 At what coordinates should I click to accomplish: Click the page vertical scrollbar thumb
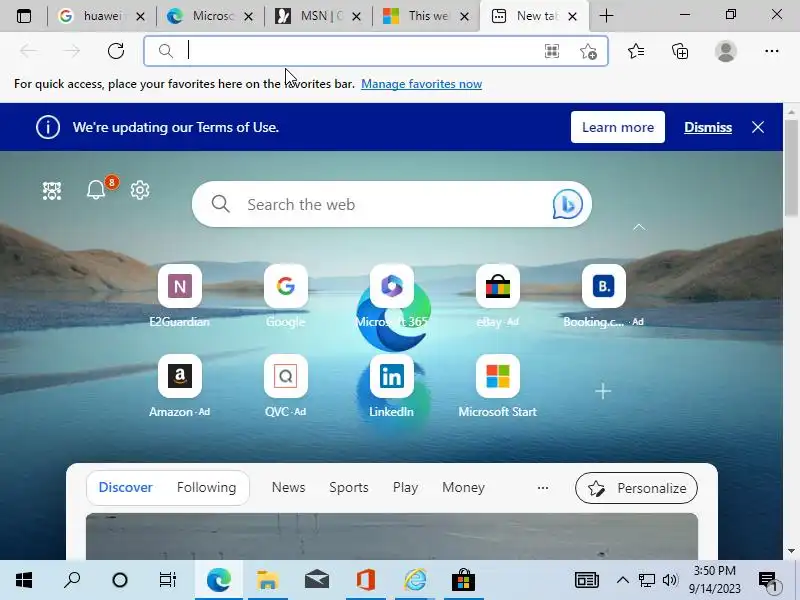791,168
